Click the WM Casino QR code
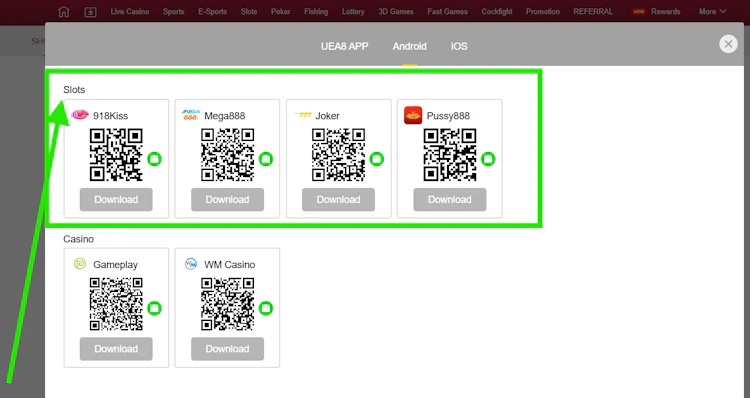 pos(227,304)
